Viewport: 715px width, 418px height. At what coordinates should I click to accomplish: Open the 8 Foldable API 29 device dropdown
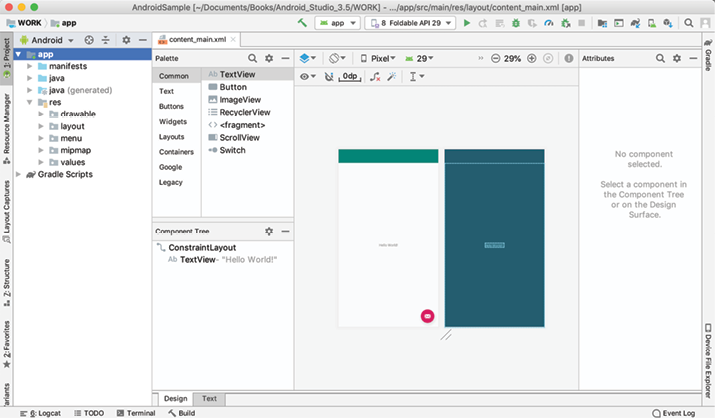pyautogui.click(x=410, y=23)
